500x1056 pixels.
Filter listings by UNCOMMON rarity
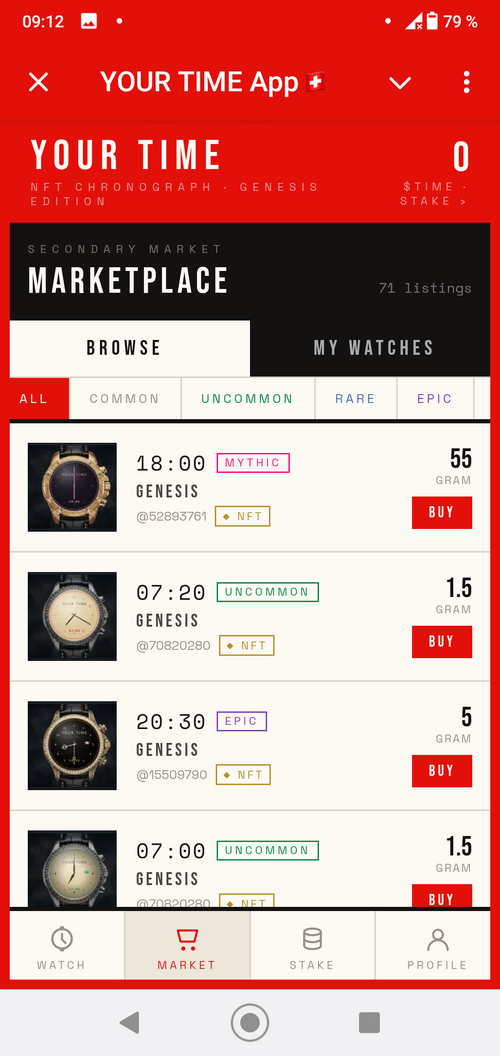[247, 399]
